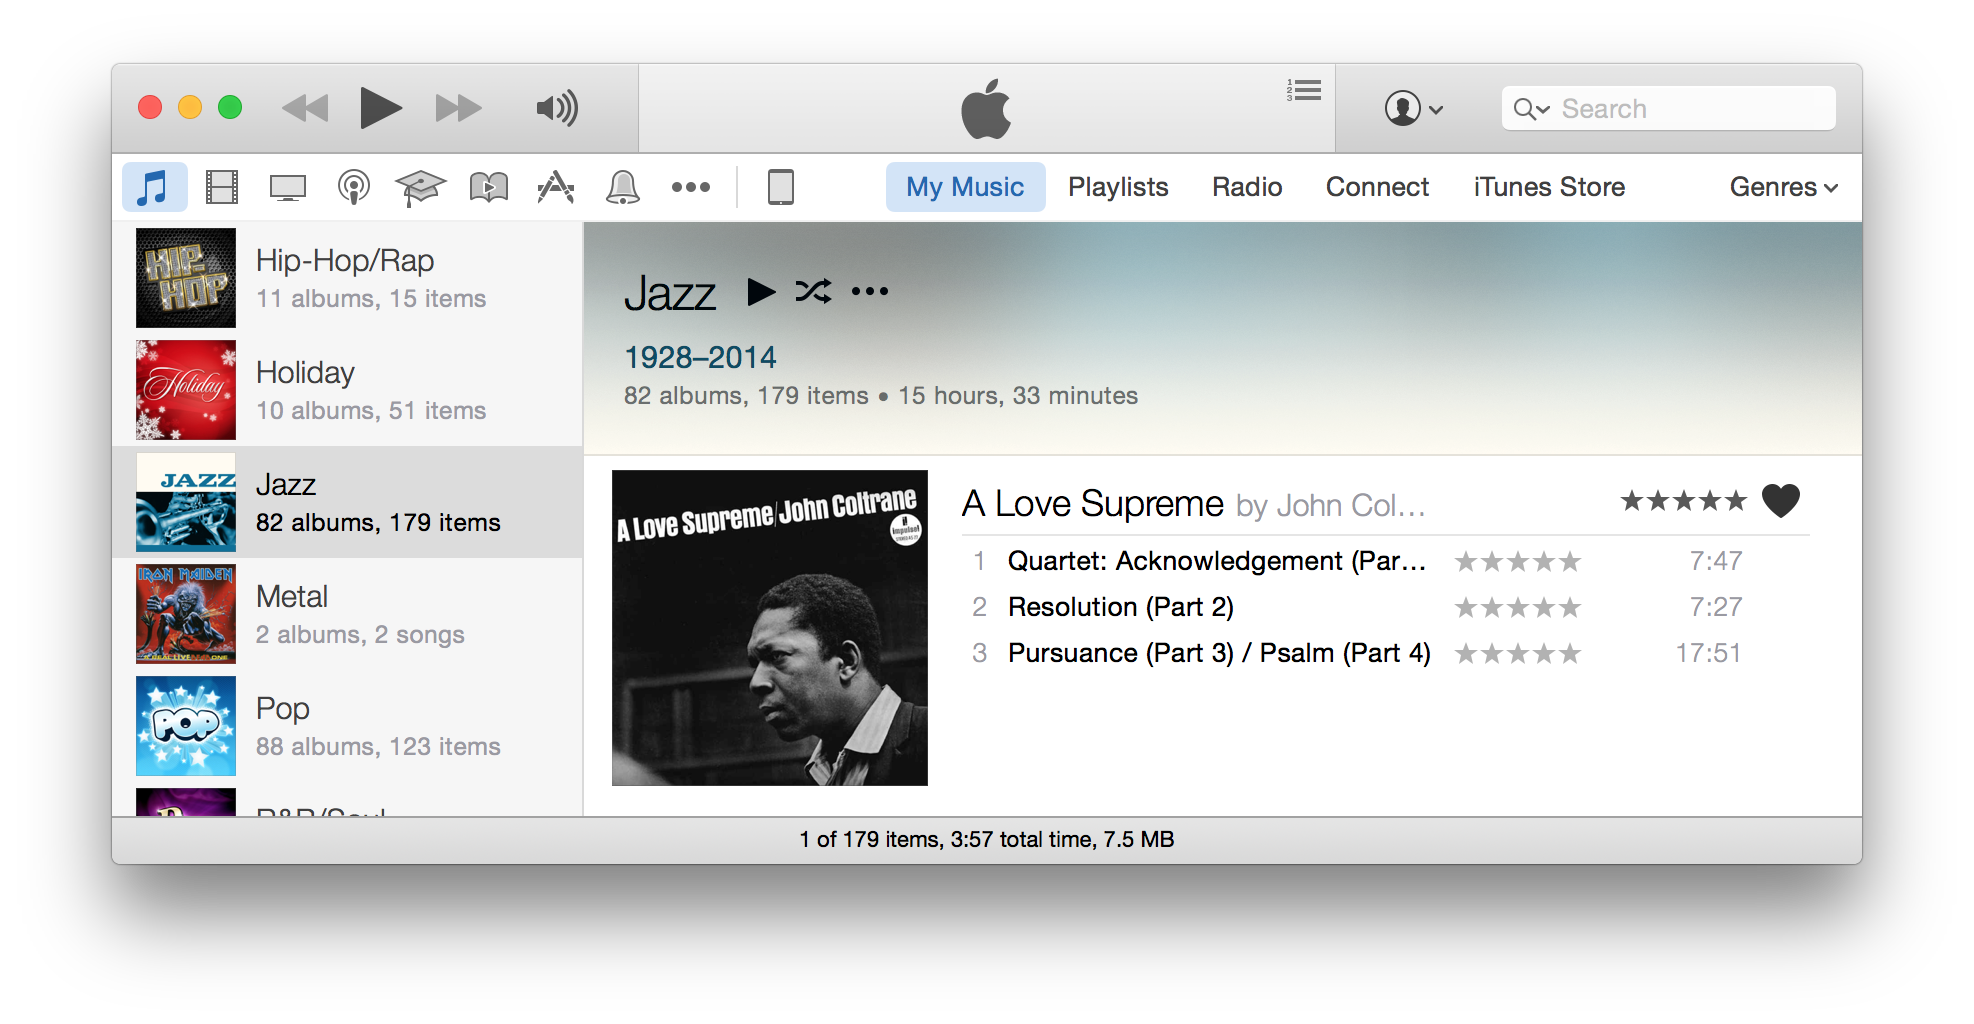Play the Jazz genre with header play icon

(x=761, y=292)
